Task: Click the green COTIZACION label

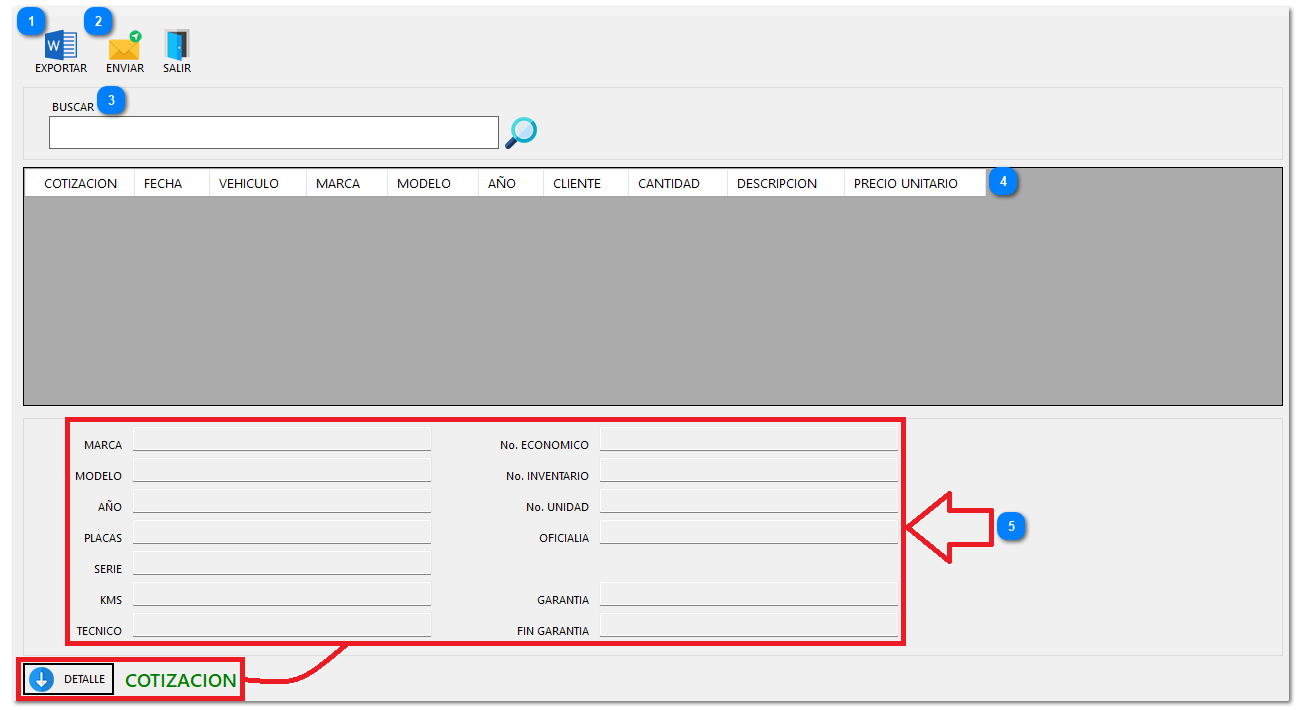Action: (x=181, y=680)
